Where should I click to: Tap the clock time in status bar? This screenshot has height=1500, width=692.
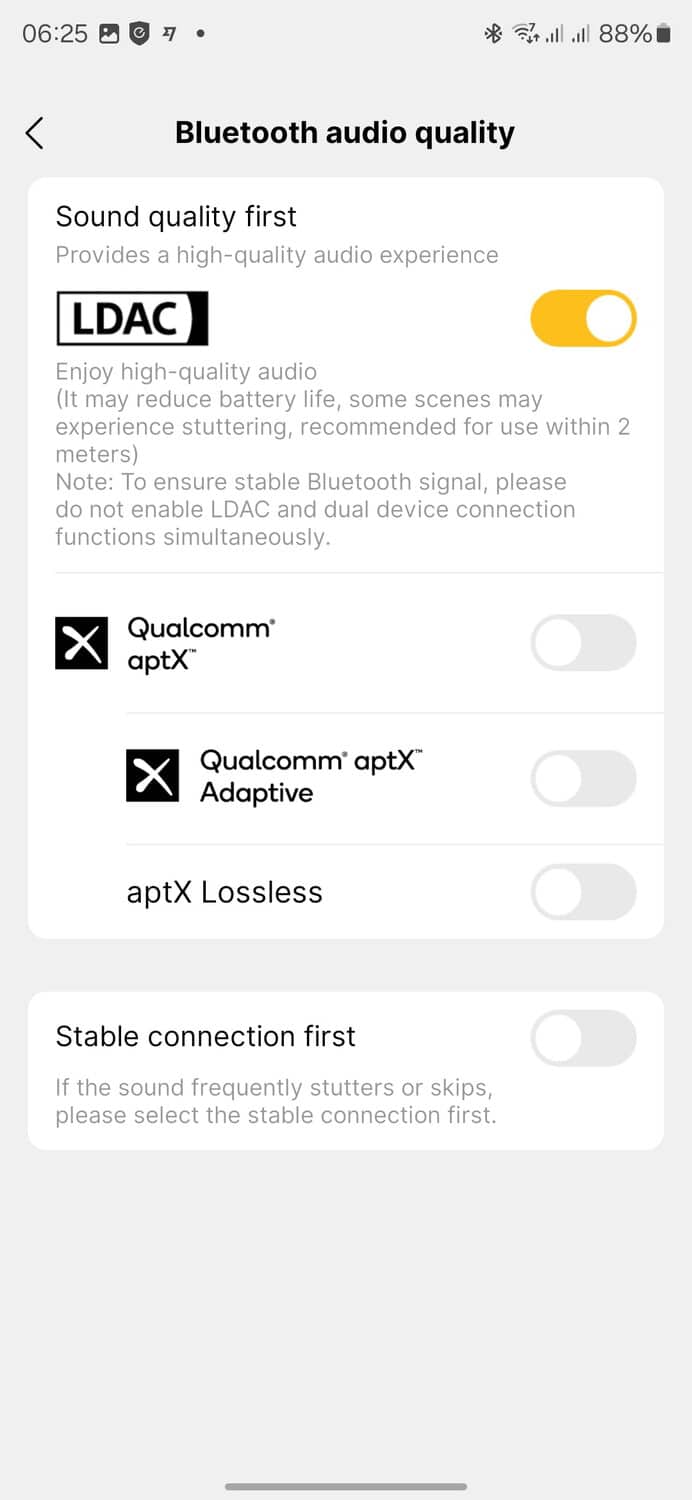click(x=55, y=34)
